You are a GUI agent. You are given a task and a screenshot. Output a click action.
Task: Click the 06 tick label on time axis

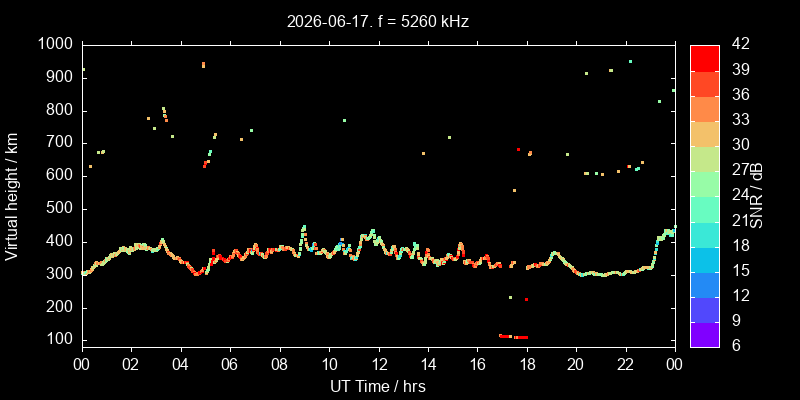230,363
